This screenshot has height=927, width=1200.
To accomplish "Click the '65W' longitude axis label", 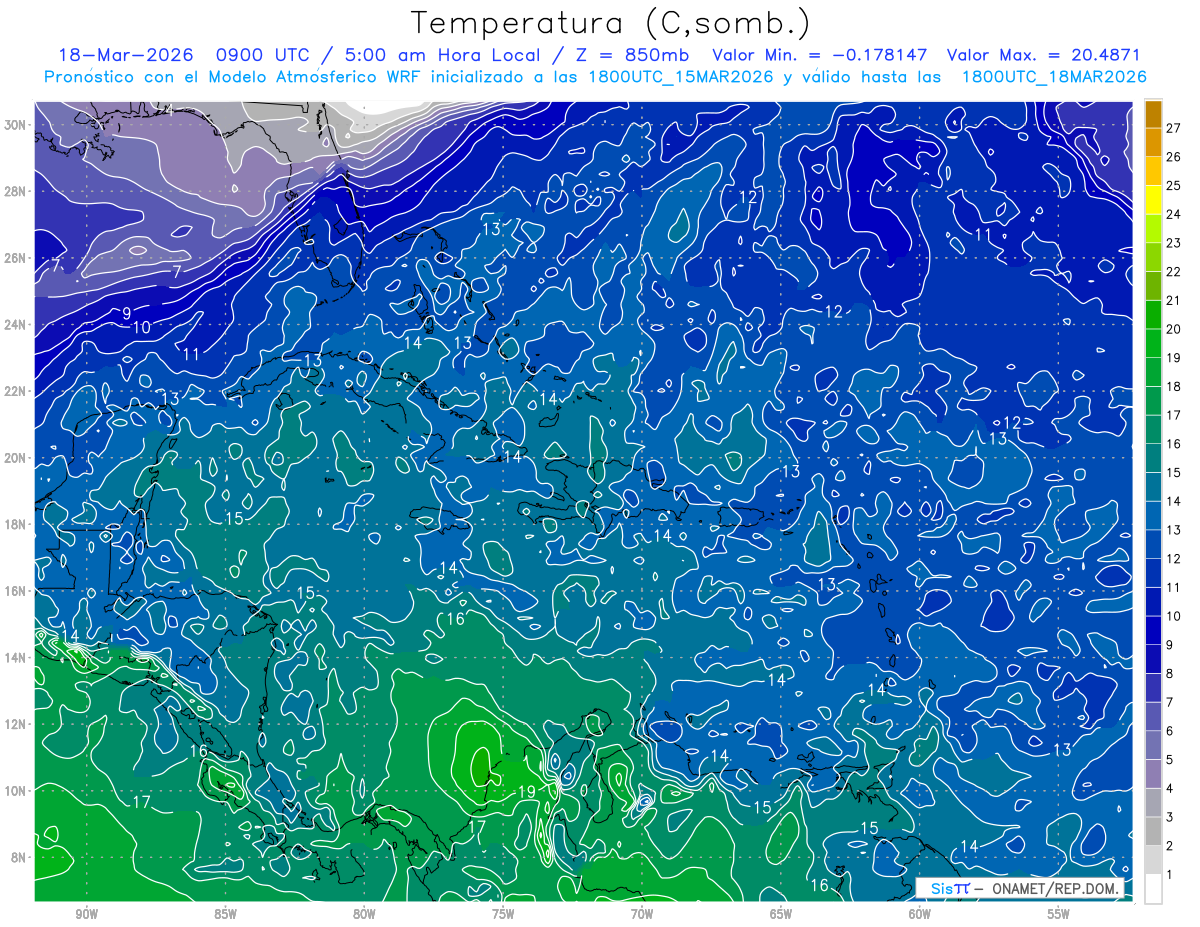I will [x=781, y=914].
